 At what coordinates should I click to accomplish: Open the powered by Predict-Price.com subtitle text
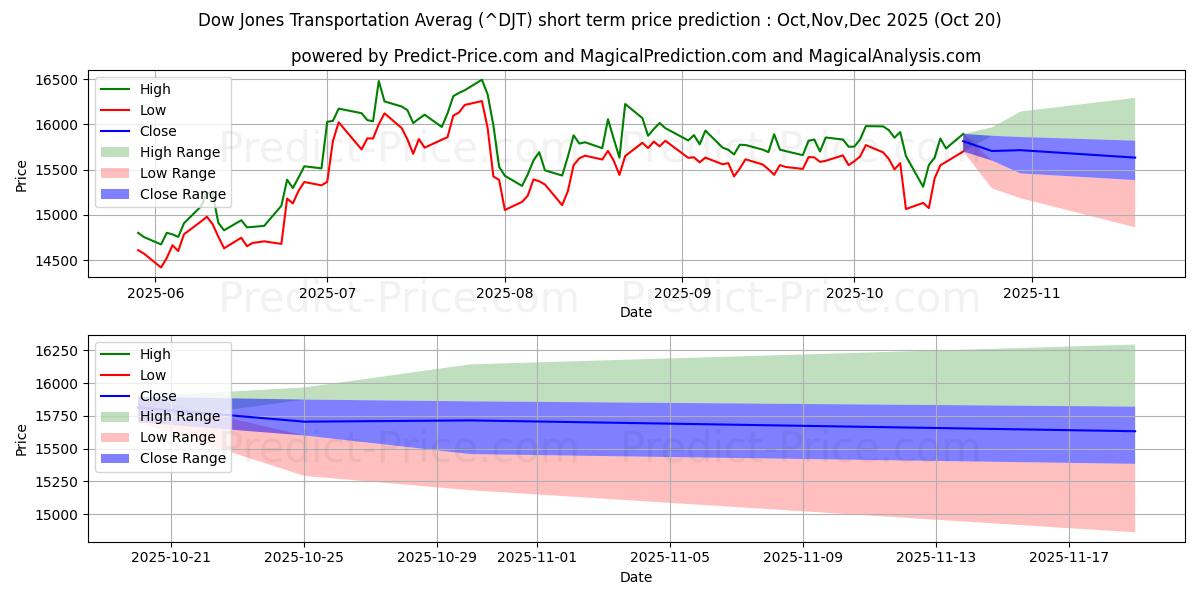click(x=636, y=56)
